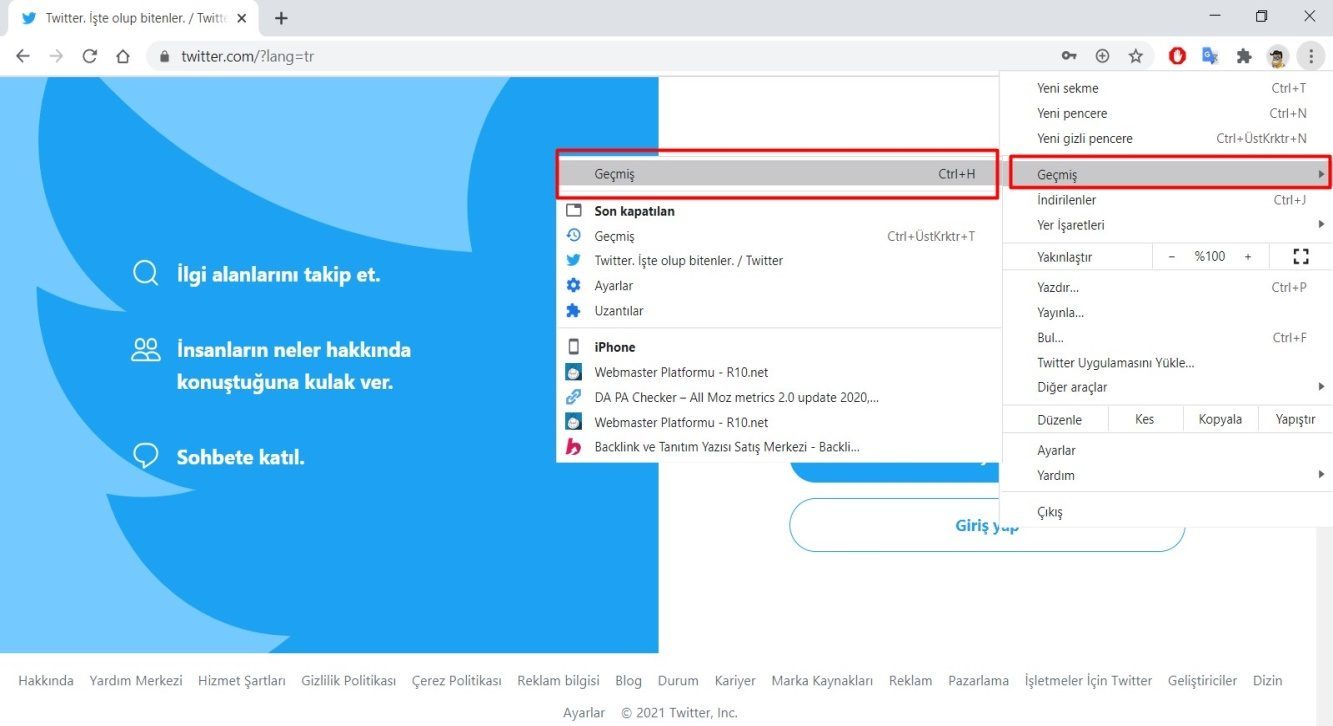
Task: Open Blog footer link
Action: click(x=629, y=680)
